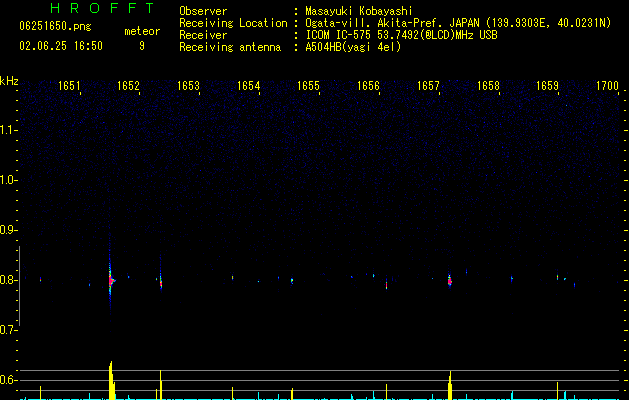
Task: Click the 0.7 kHz frequency label
Action: click(9, 330)
